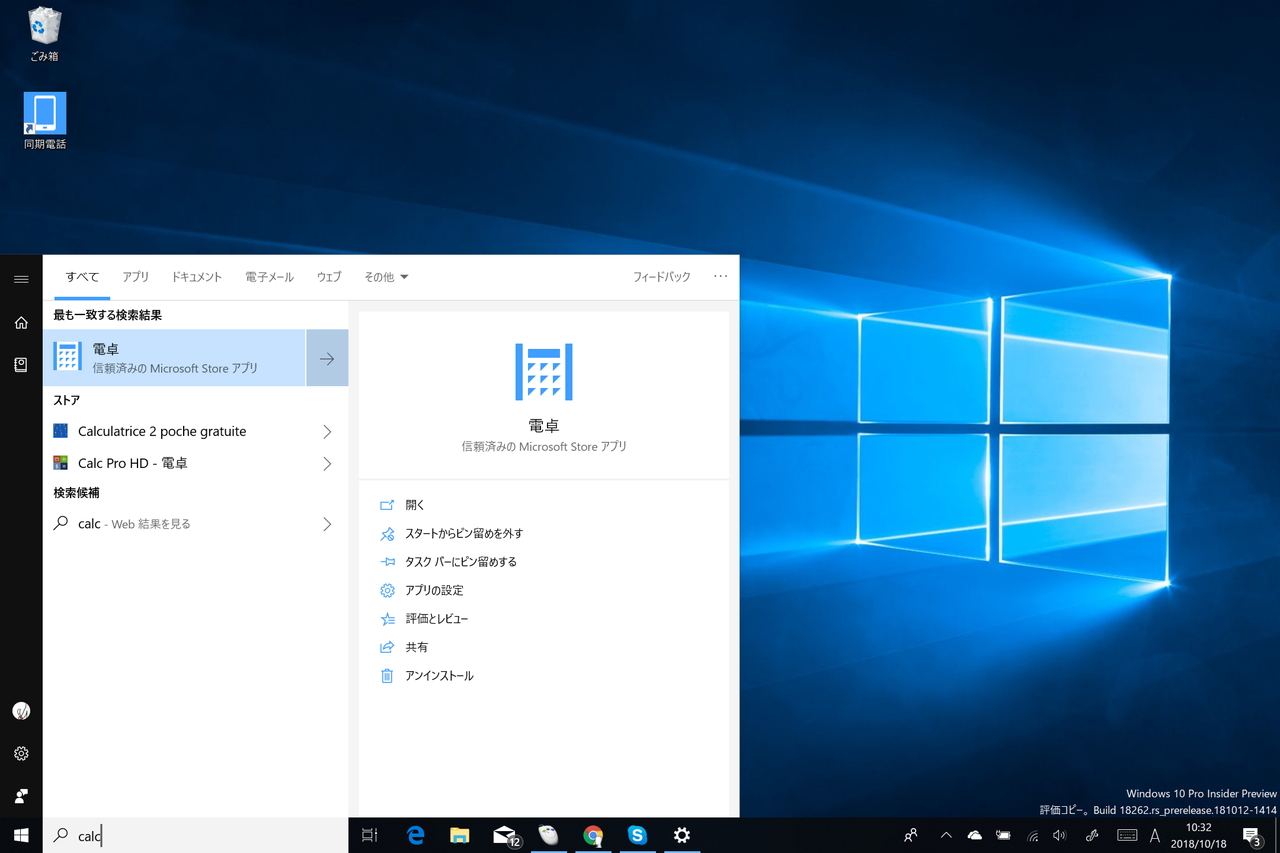This screenshot has width=1280, height=853.
Task: Click the Calculator (電卓) icon in the preview pane
Action: [x=544, y=371]
